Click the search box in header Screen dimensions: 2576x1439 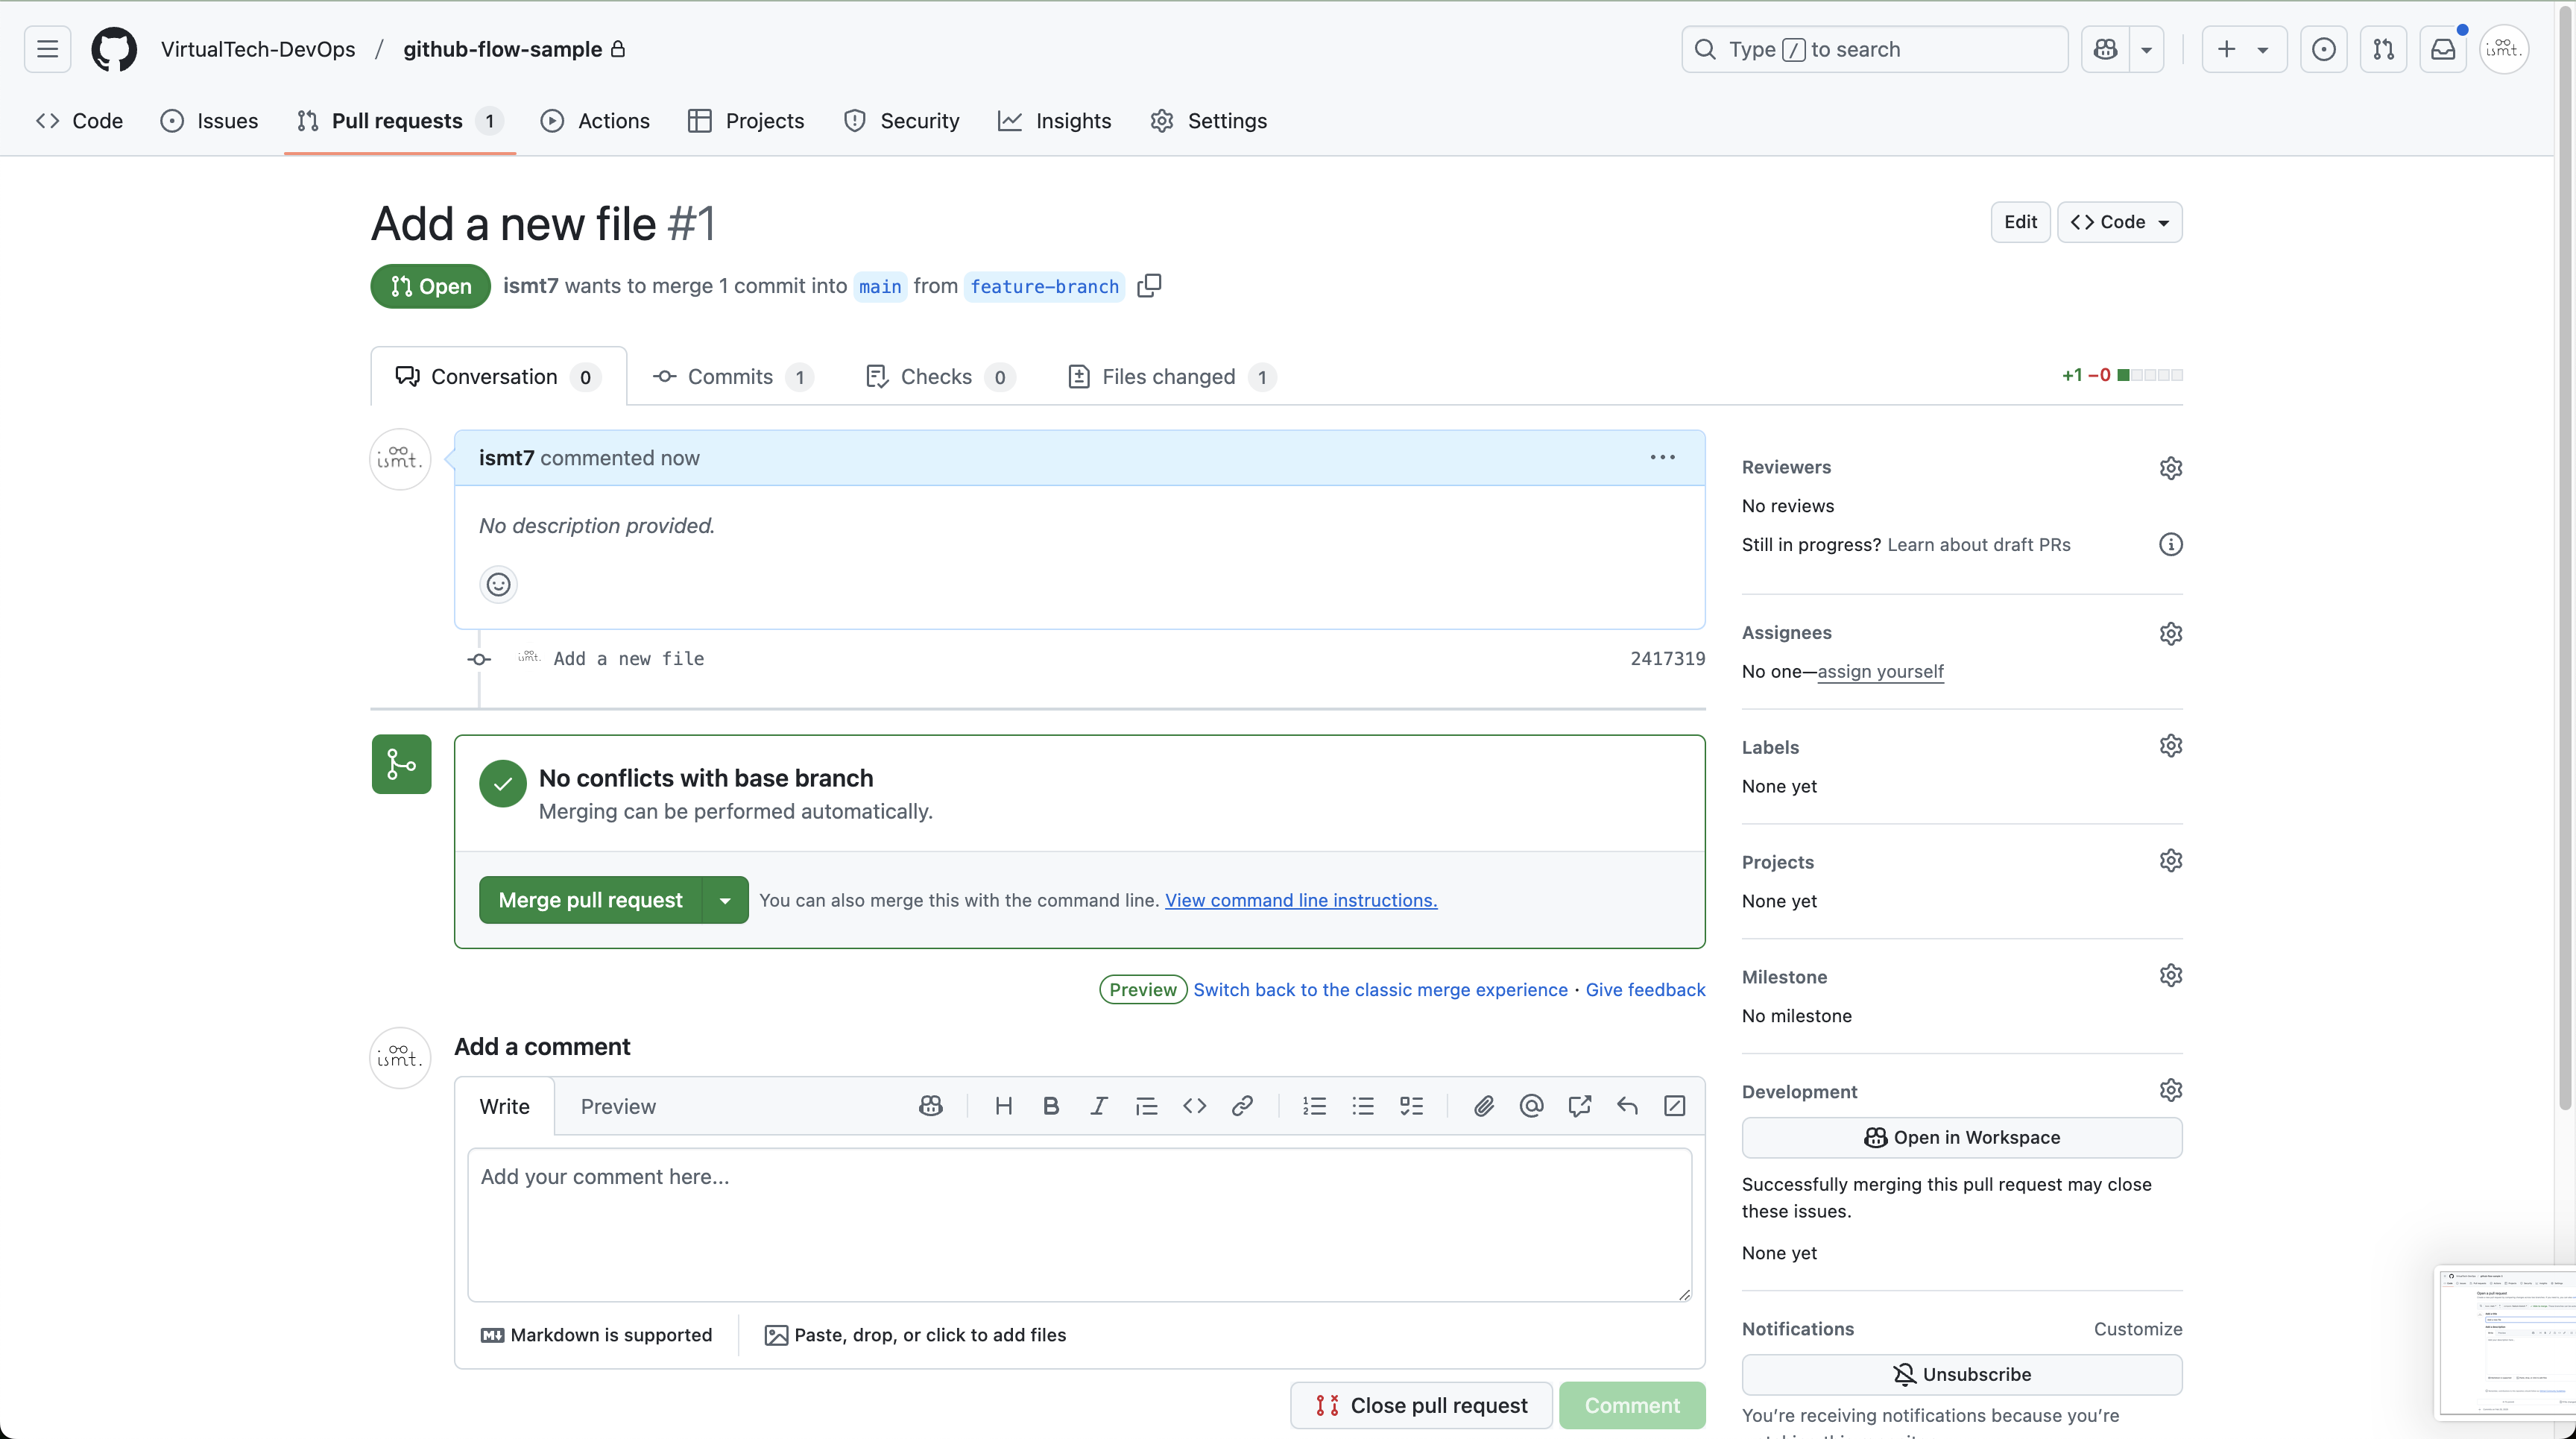click(x=1875, y=49)
